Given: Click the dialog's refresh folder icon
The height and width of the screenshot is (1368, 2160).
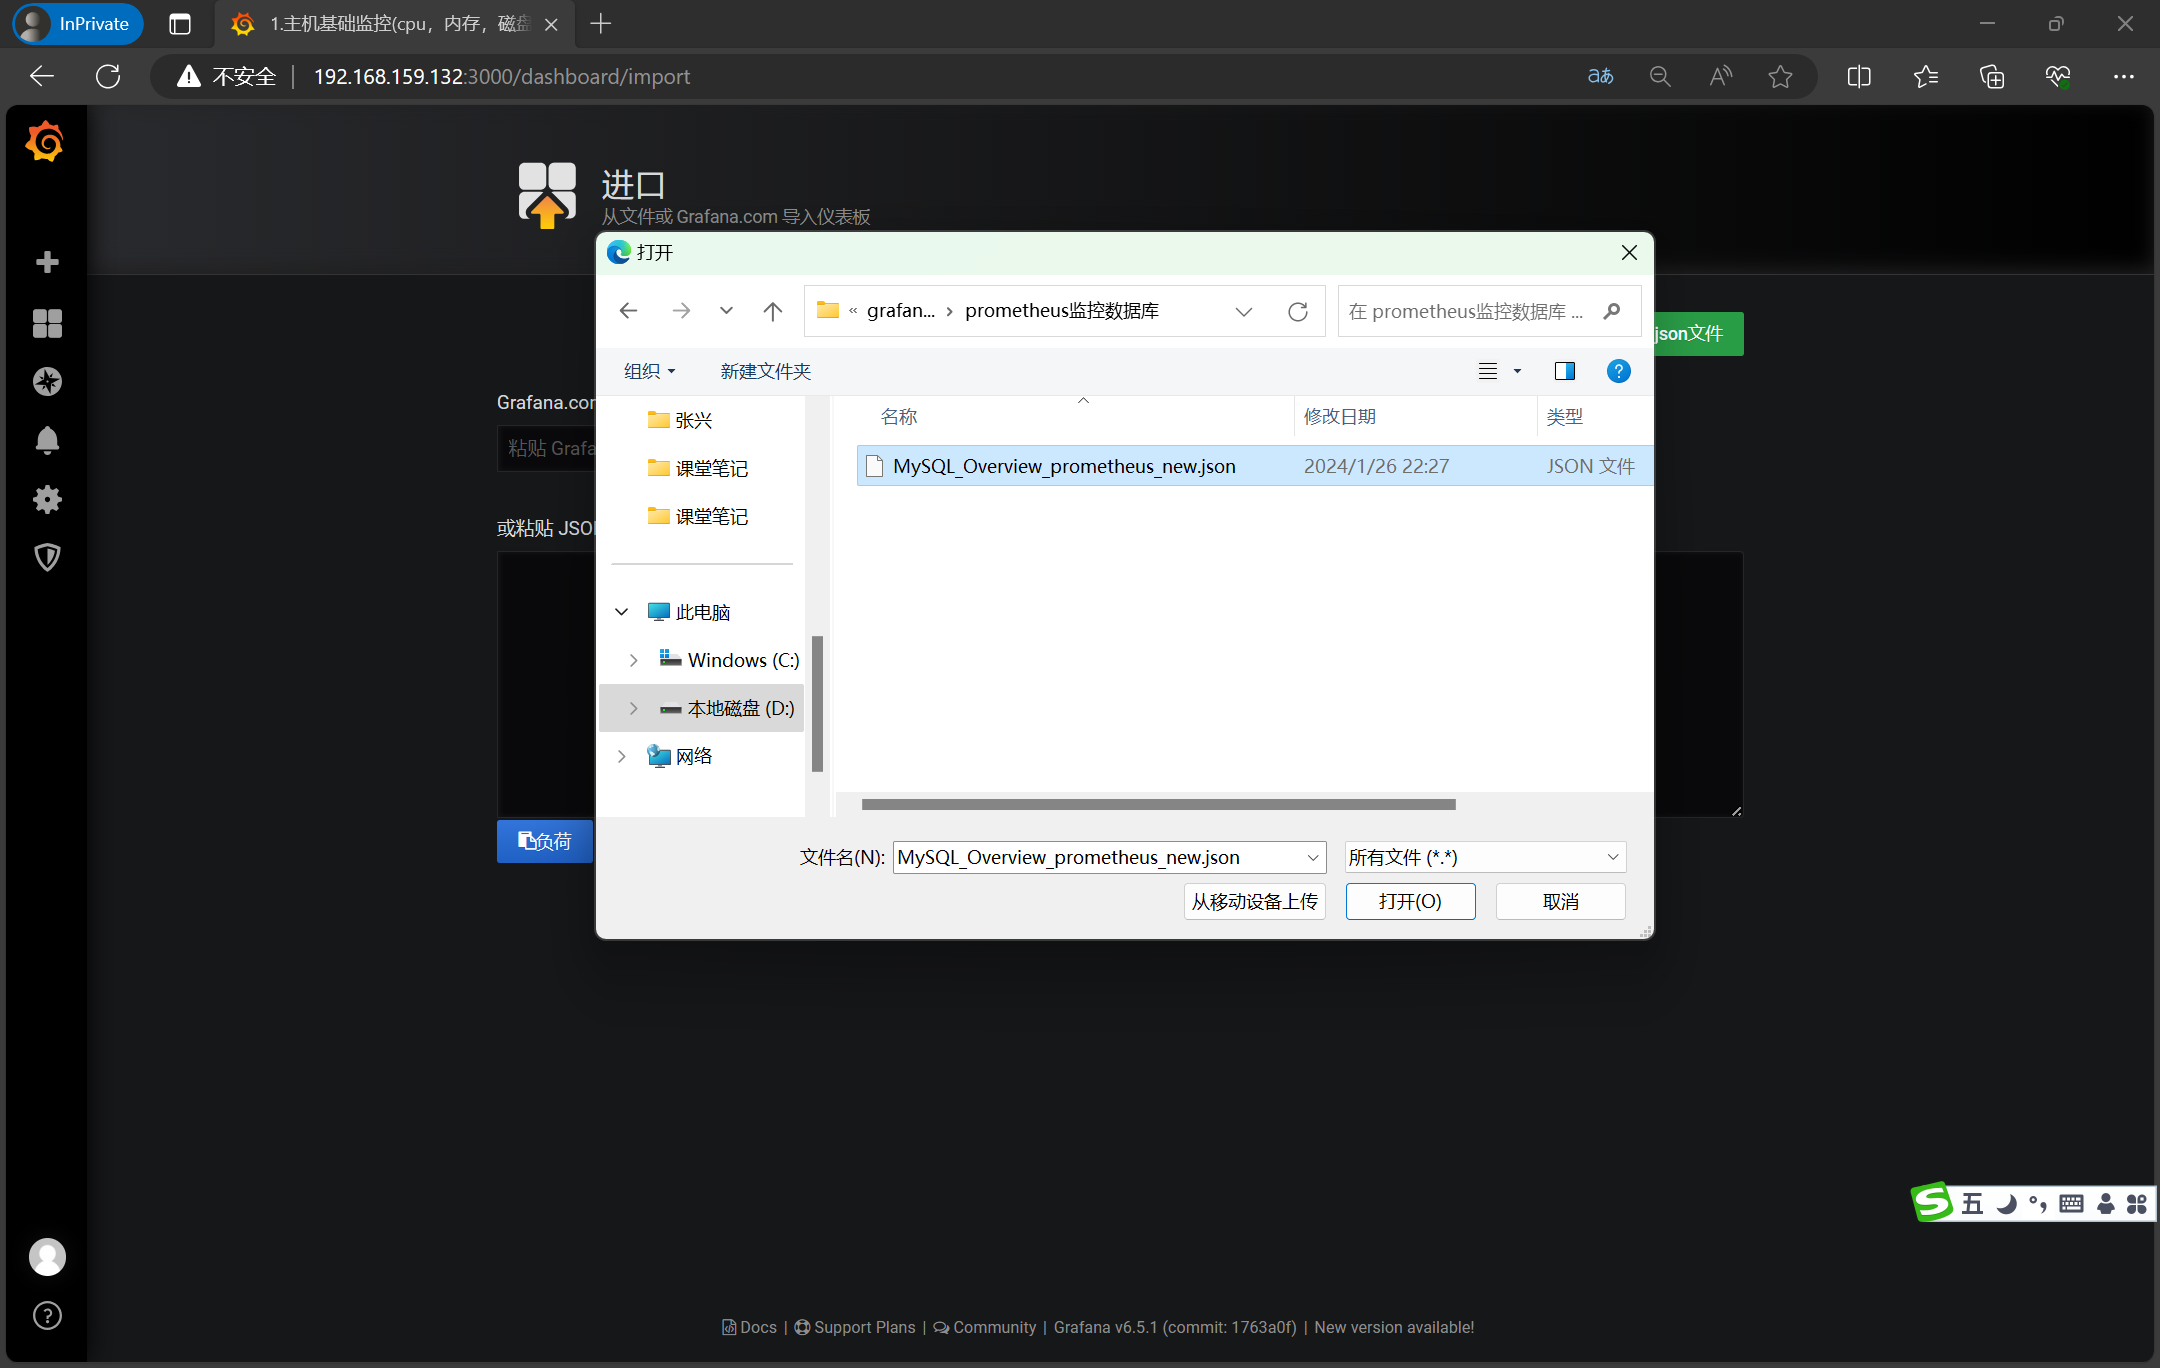Looking at the screenshot, I should [1298, 311].
